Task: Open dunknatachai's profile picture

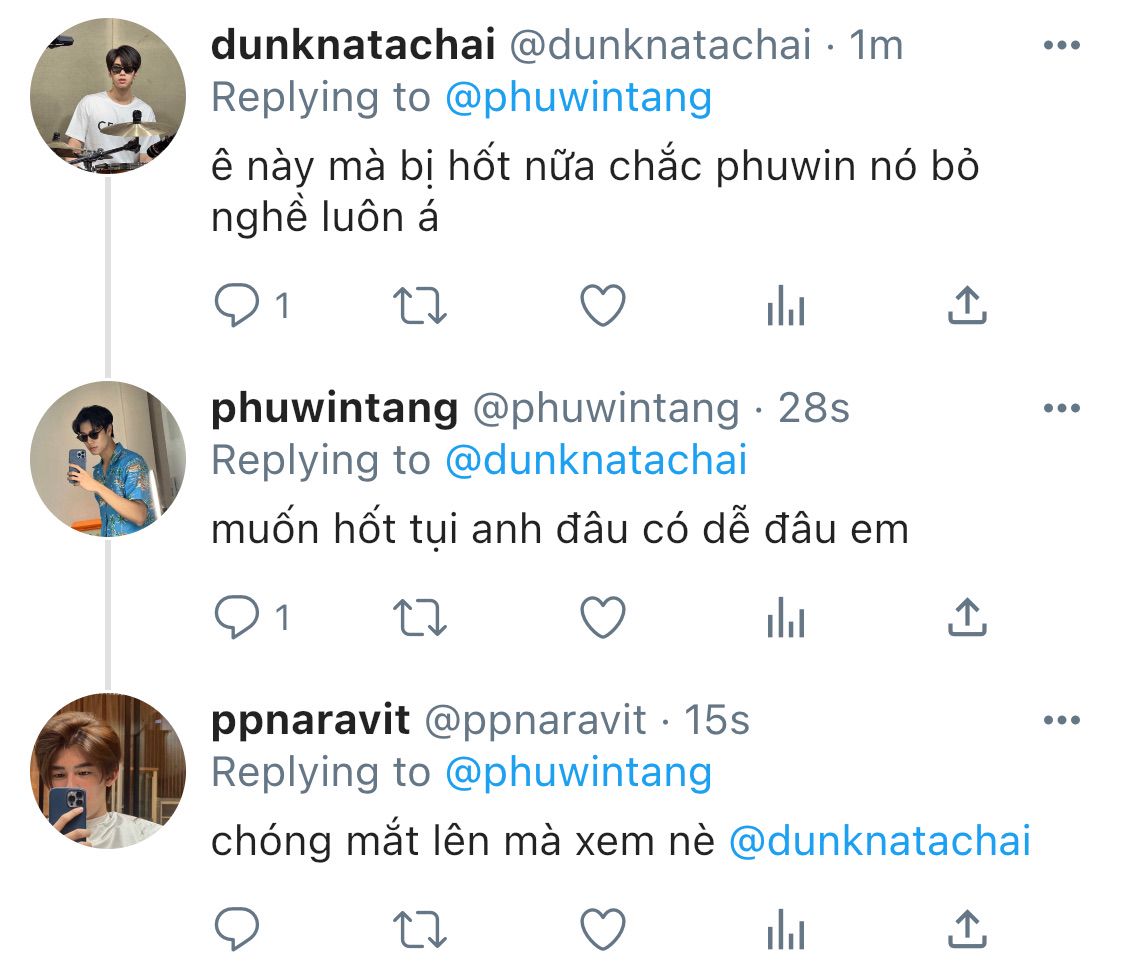Action: [x=108, y=94]
